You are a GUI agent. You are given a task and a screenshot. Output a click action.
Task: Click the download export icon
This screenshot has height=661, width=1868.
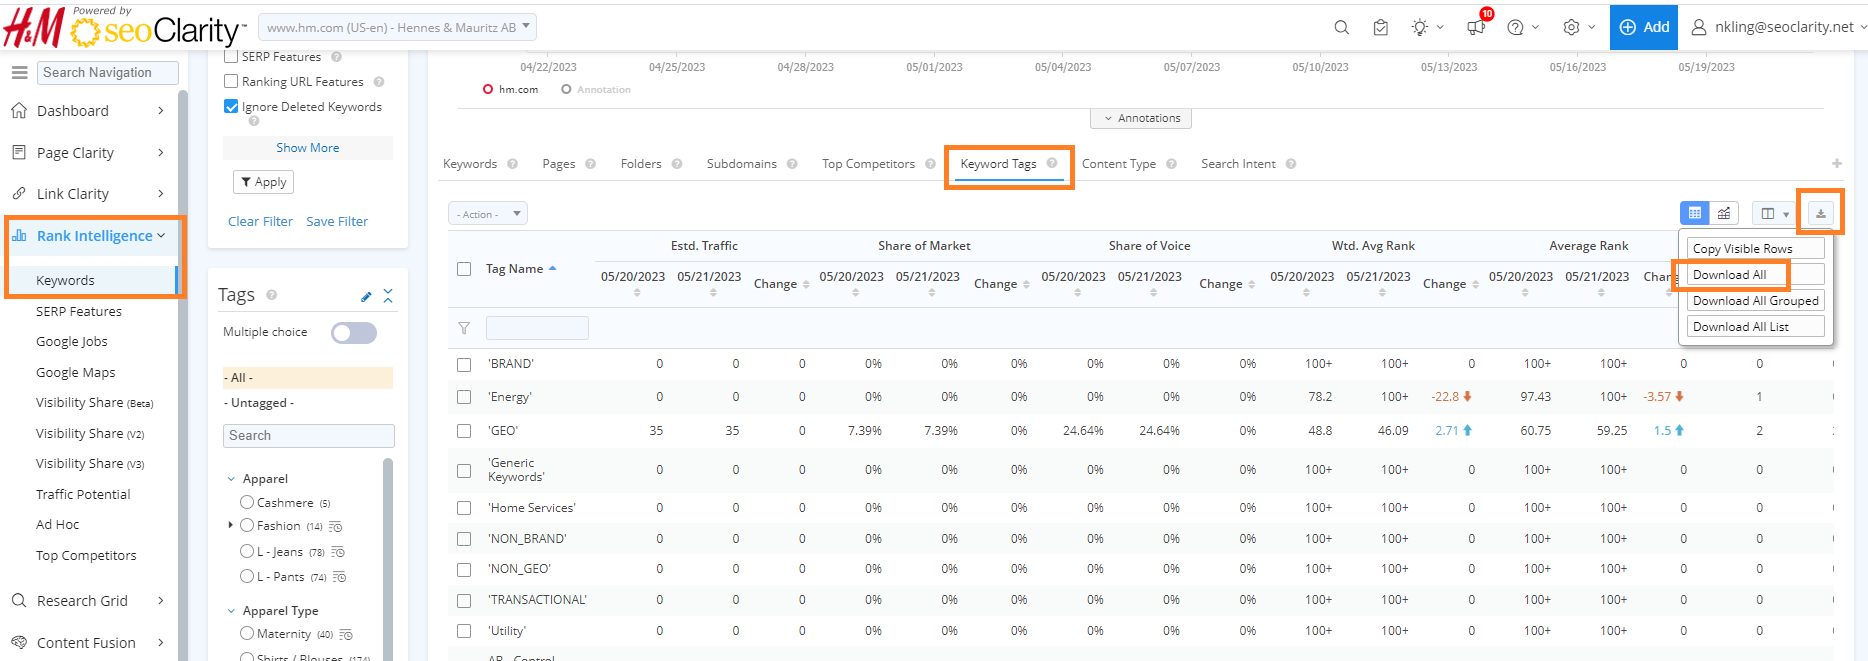[1820, 213]
